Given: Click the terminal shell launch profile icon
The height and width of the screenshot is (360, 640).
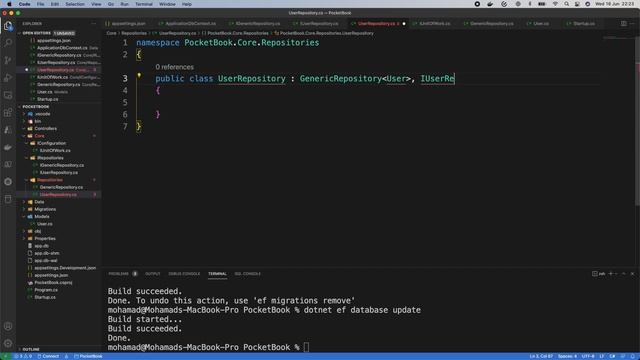Looking at the screenshot, I should point(598,273).
